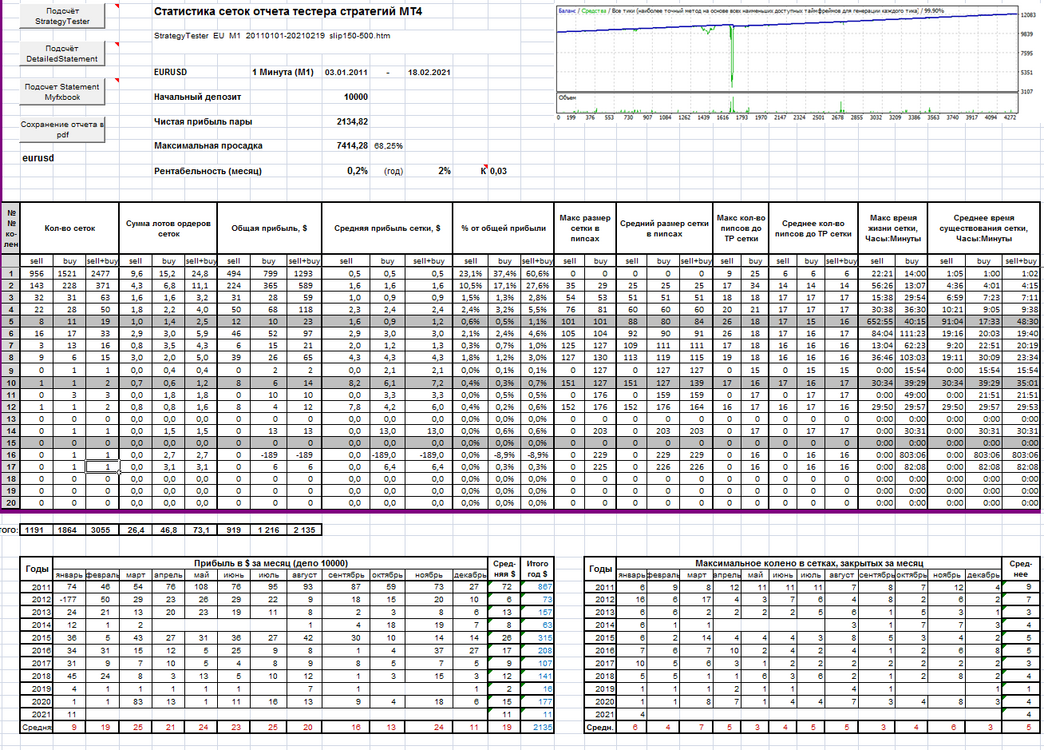Viewport: 1044px width, 750px height.
Task: Click the lowercase 'eurusd' cell
Action: coord(38,158)
